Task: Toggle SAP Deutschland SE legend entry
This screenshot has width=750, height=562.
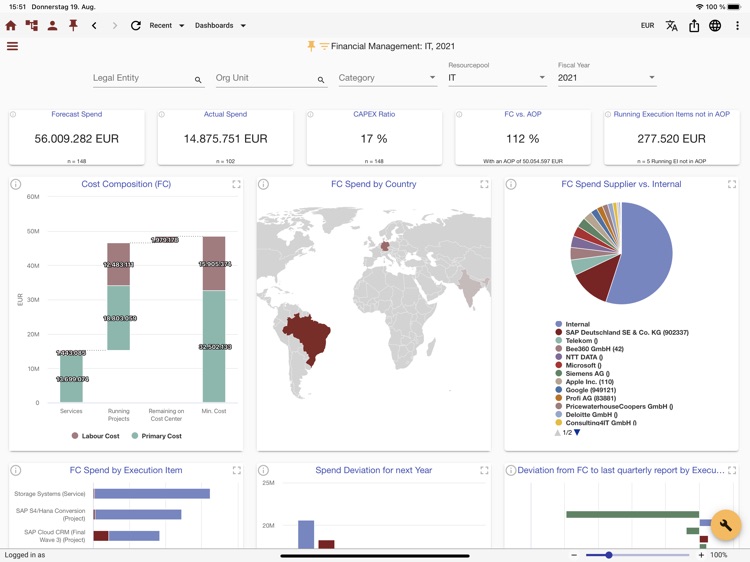Action: 622,332
